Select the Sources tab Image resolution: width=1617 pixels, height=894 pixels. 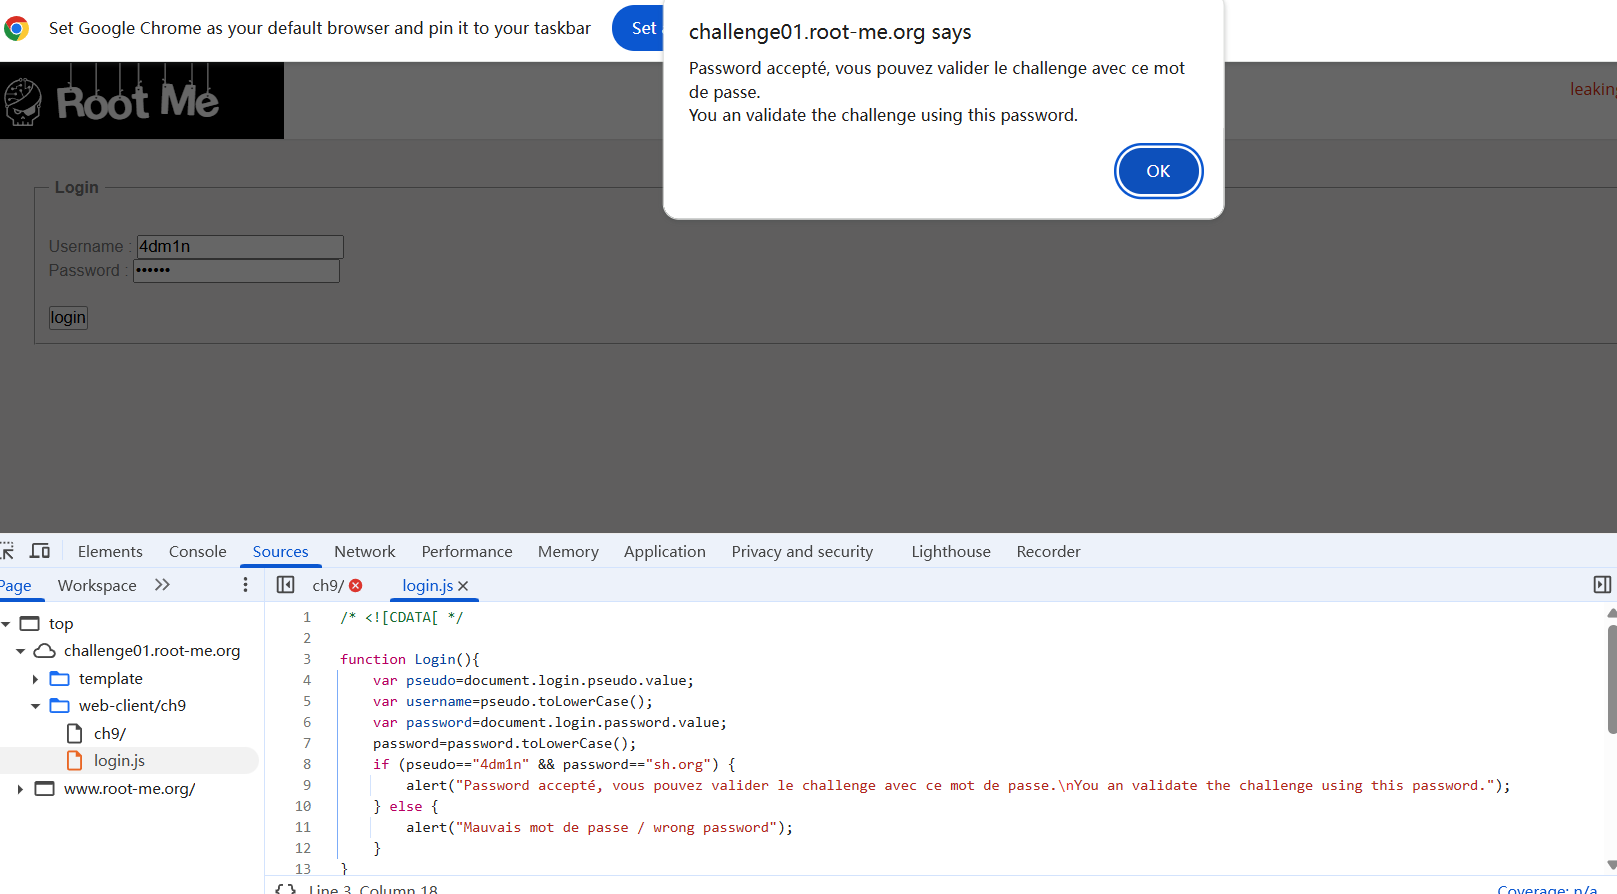pos(280,551)
